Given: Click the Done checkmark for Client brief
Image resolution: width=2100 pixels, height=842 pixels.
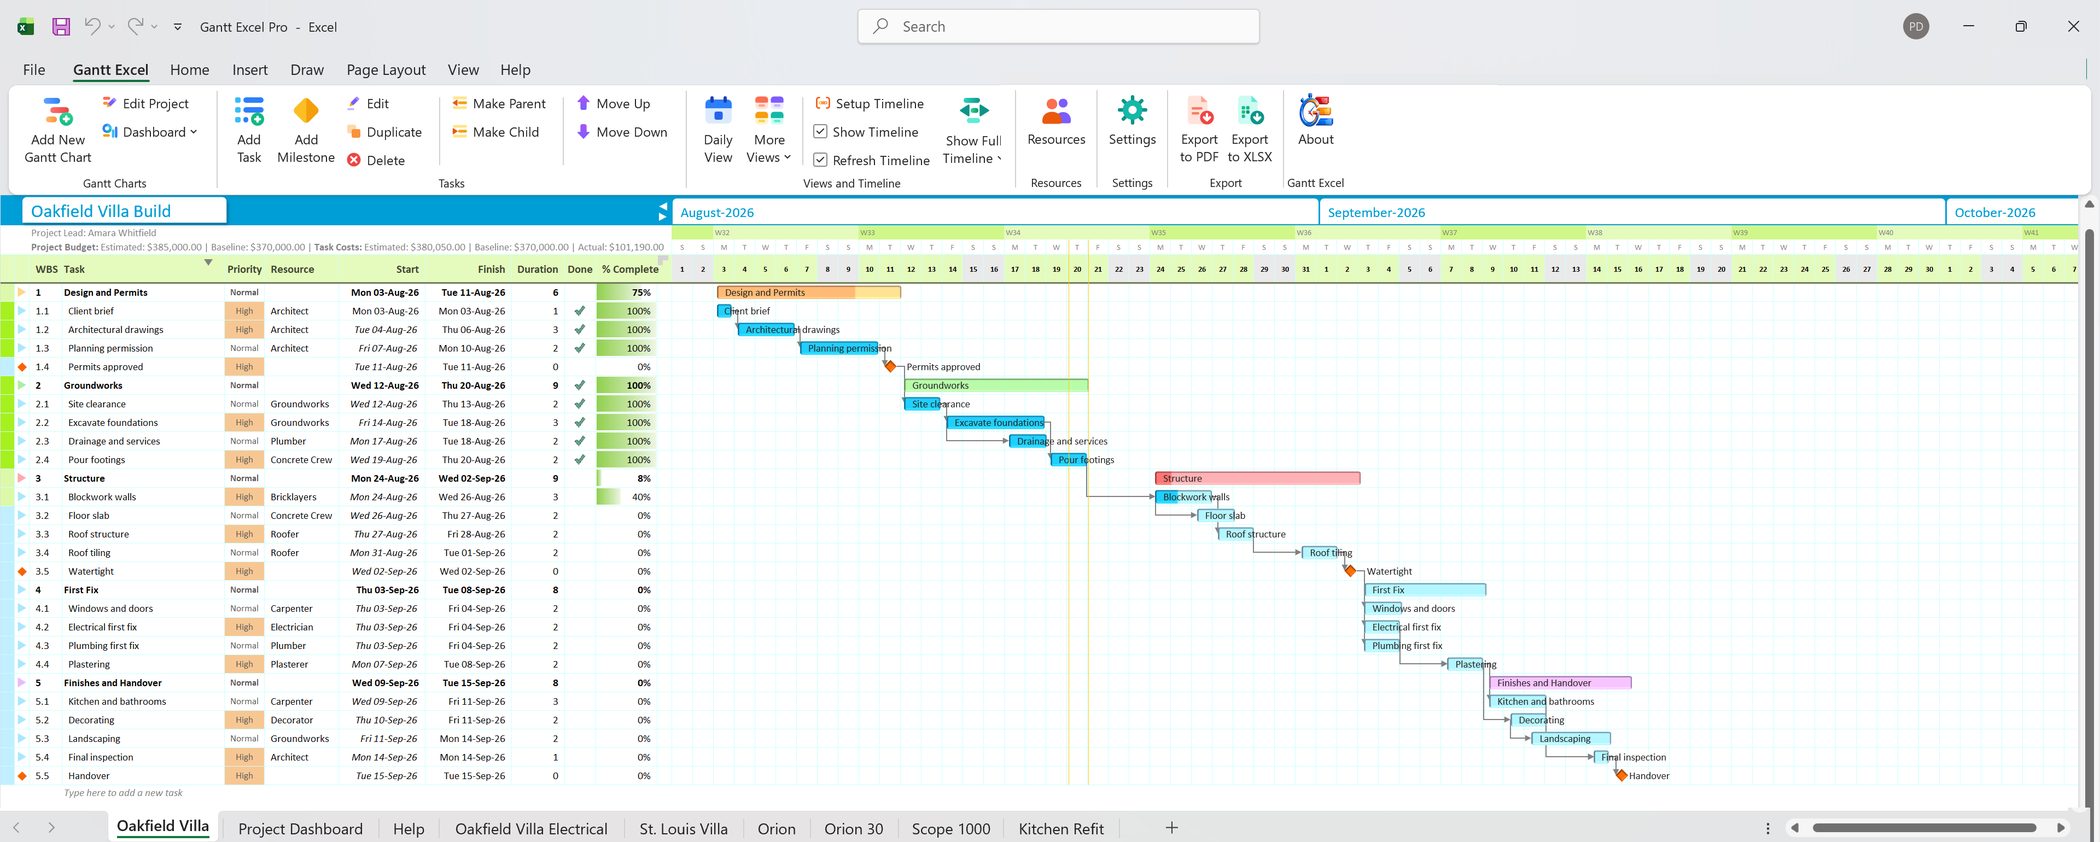Looking at the screenshot, I should (x=579, y=311).
